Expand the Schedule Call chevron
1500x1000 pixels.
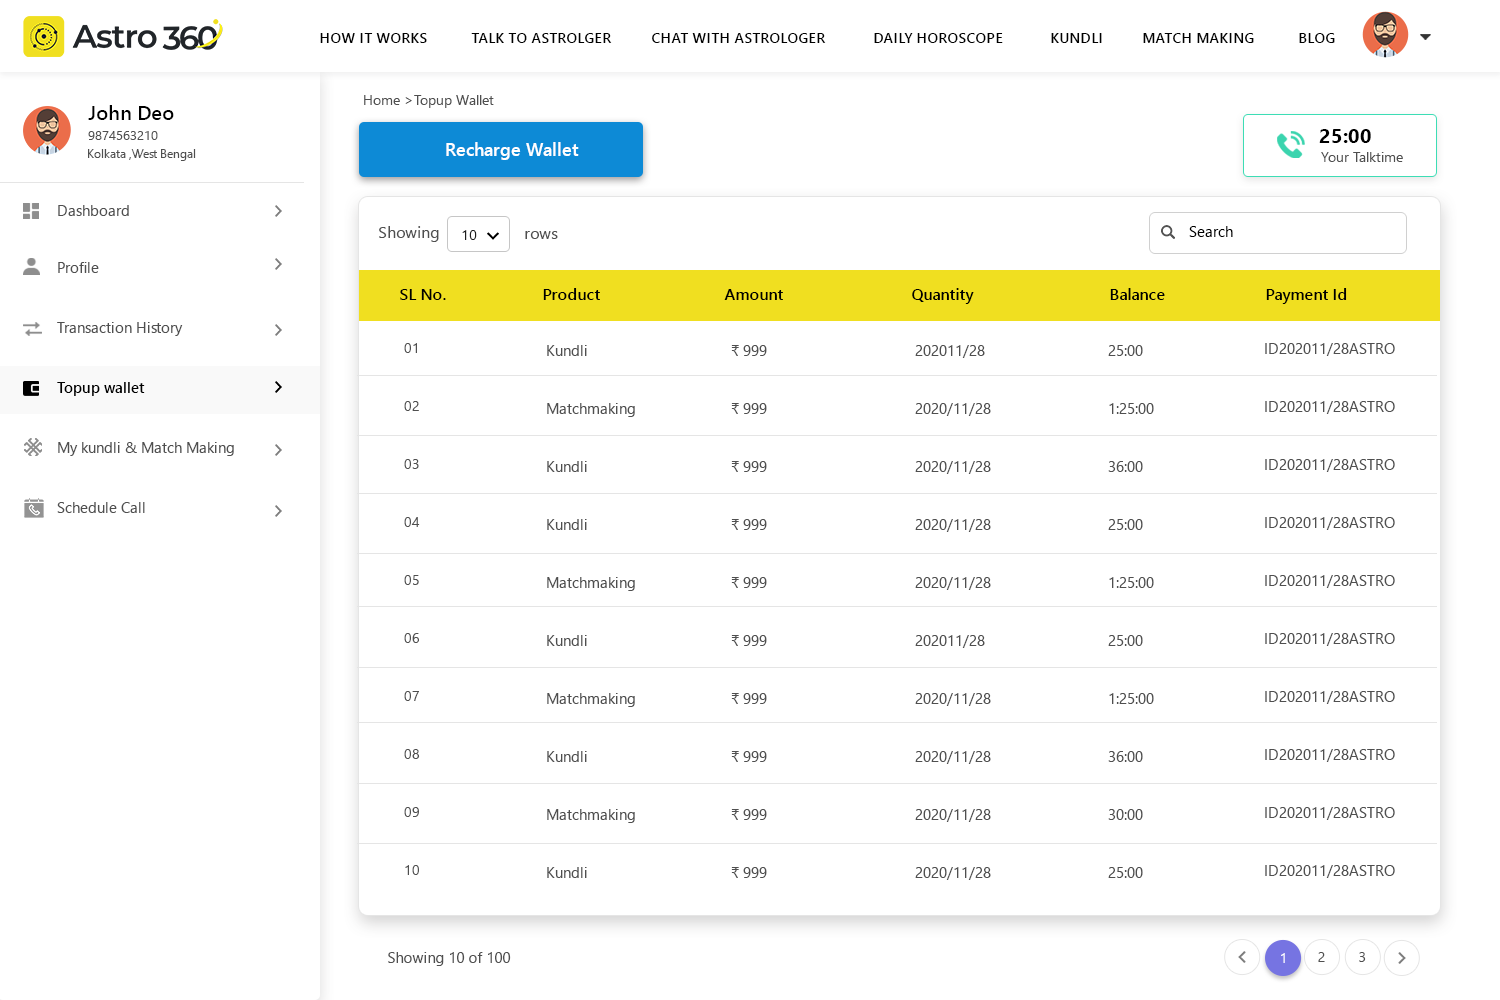[x=278, y=511]
